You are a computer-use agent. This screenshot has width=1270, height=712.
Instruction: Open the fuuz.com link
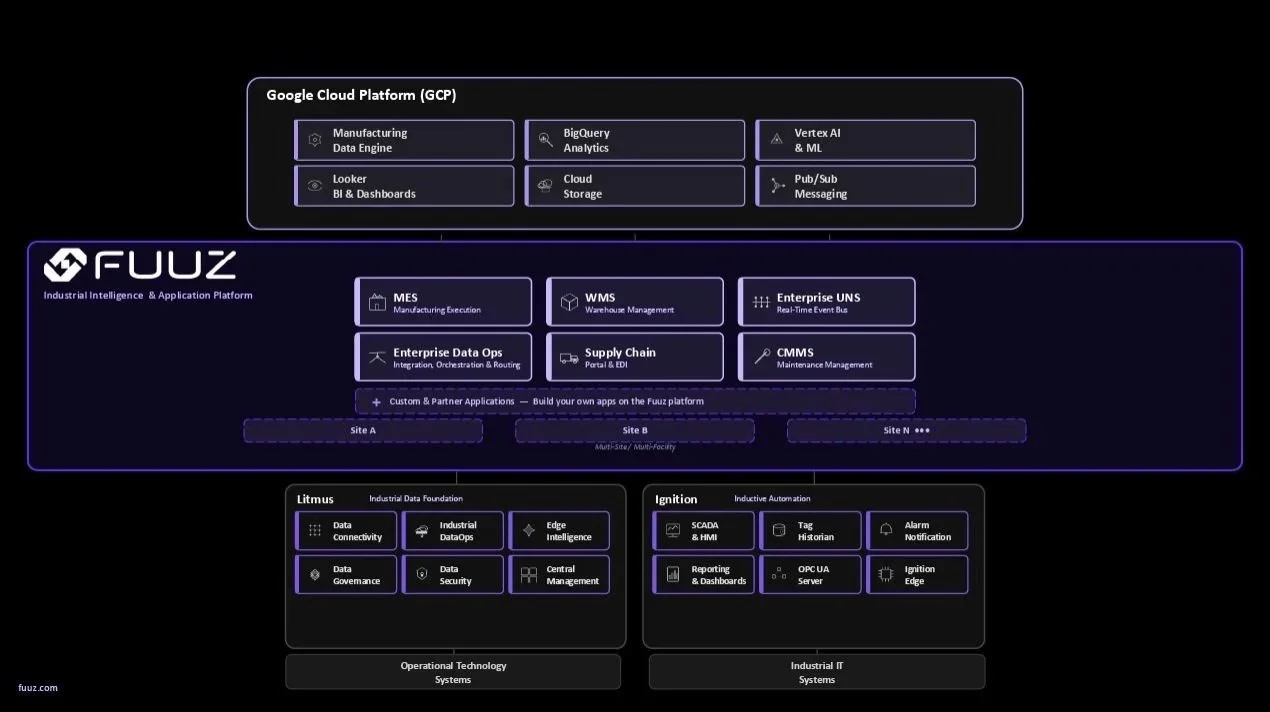pyautogui.click(x=37, y=688)
